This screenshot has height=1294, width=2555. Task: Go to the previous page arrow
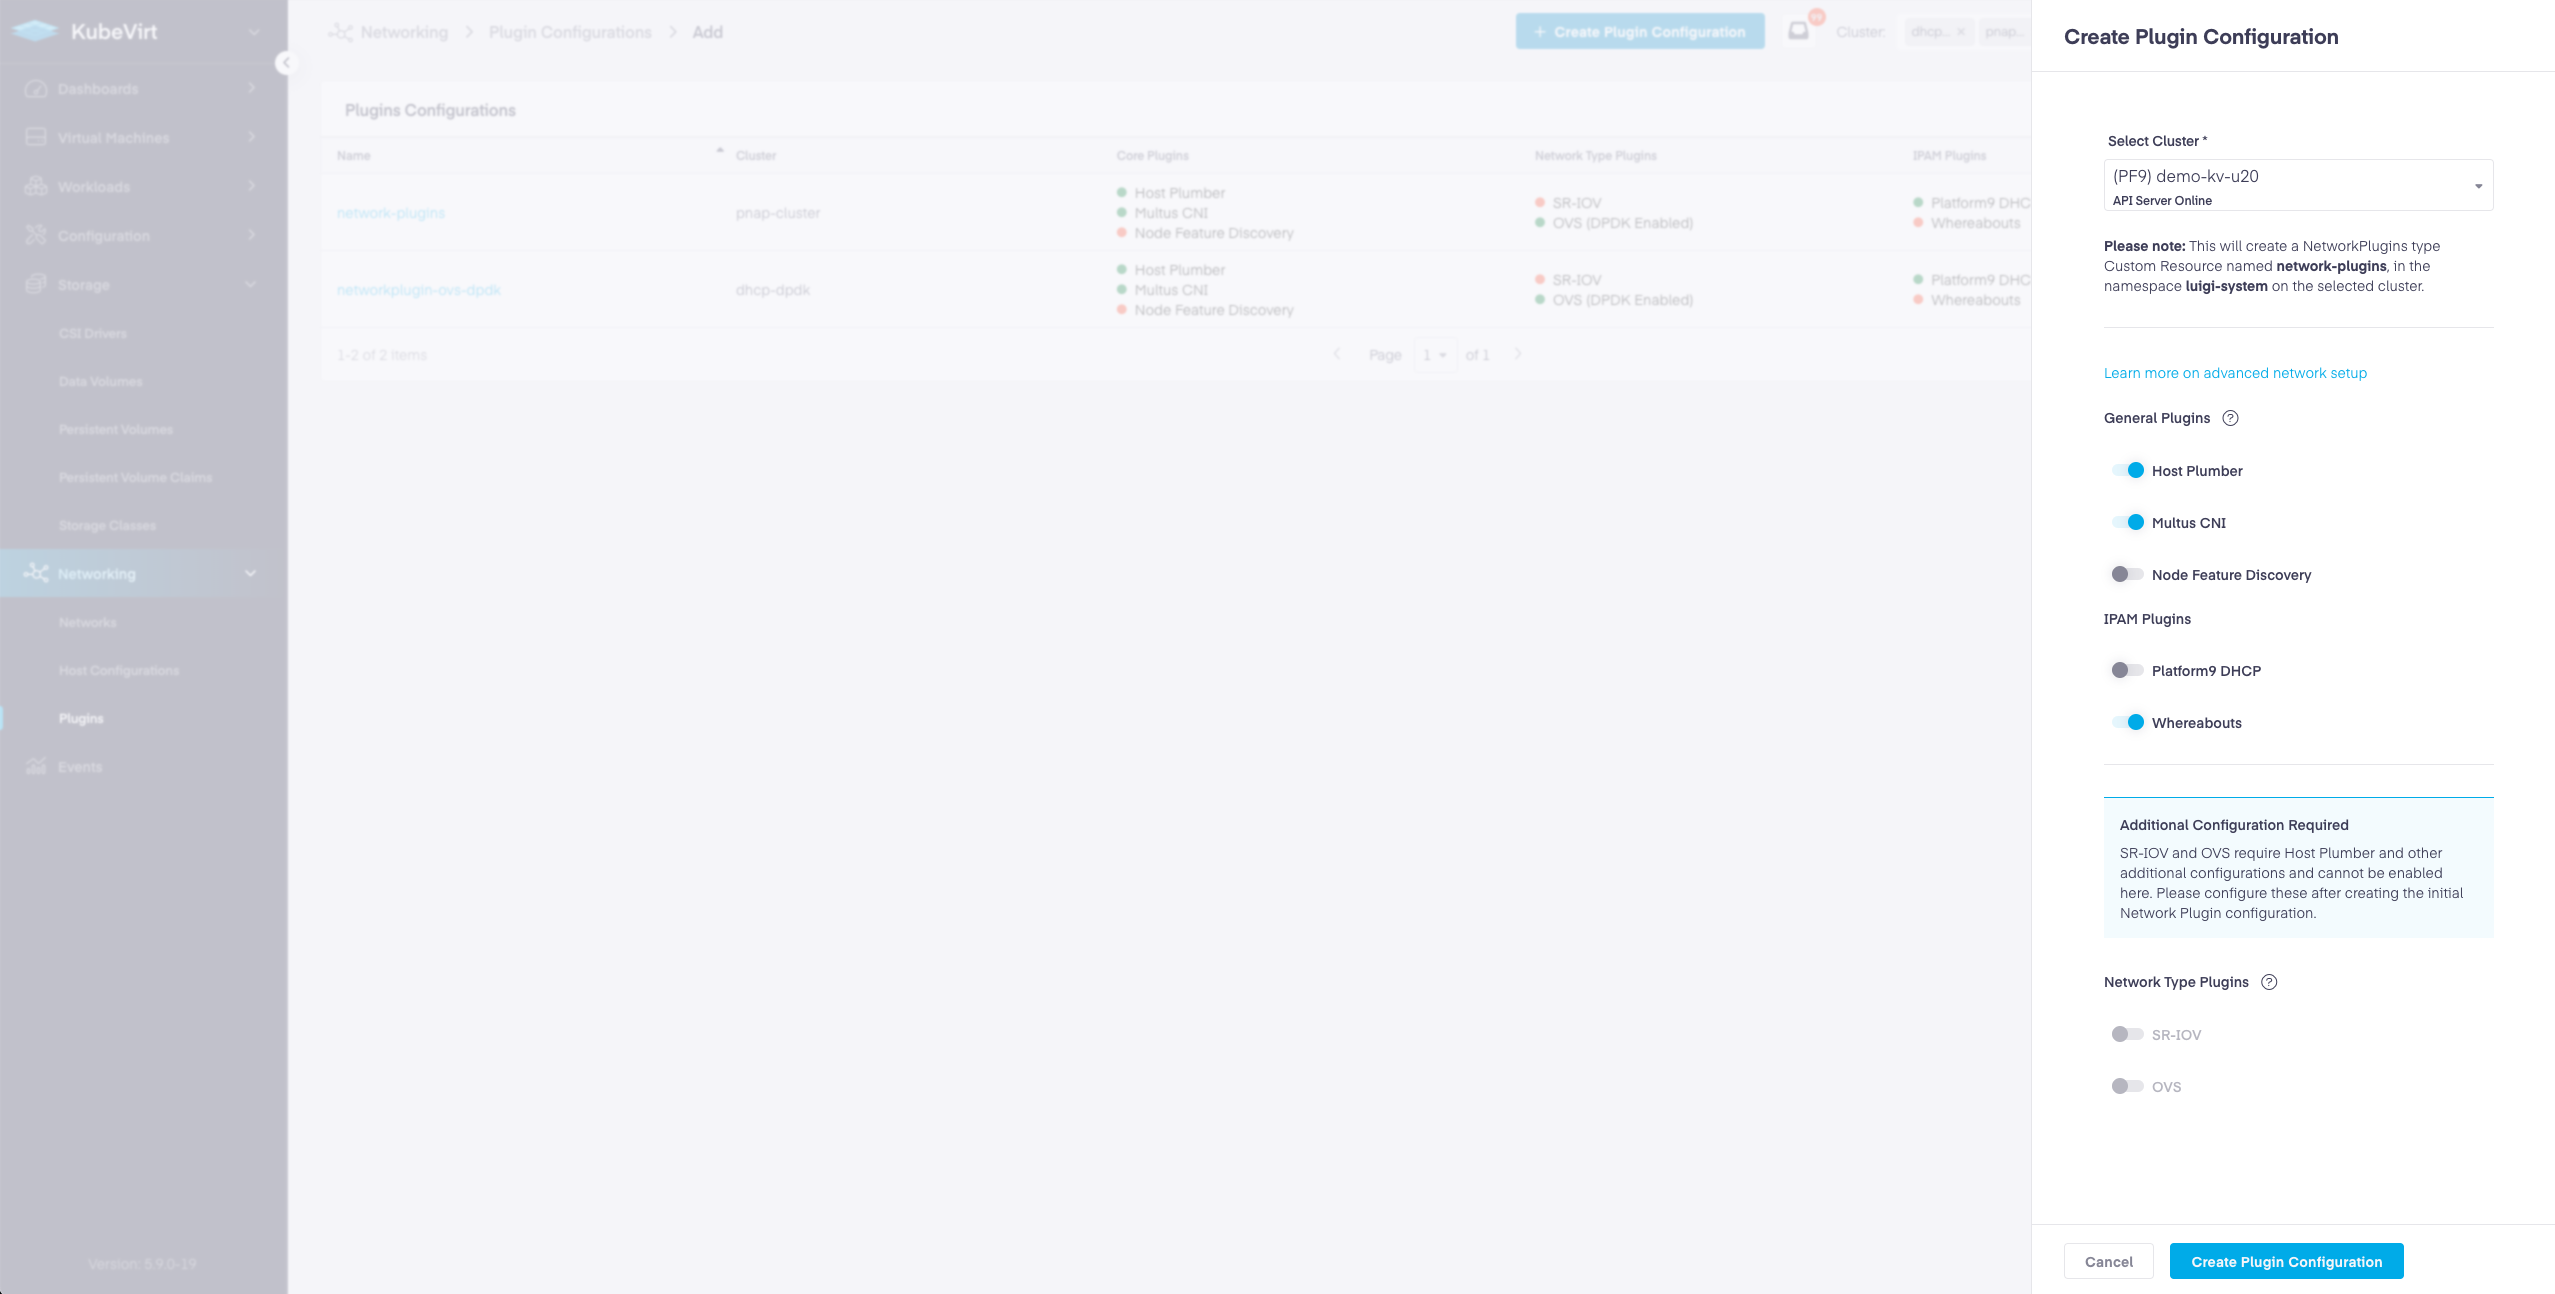pyautogui.click(x=1337, y=354)
